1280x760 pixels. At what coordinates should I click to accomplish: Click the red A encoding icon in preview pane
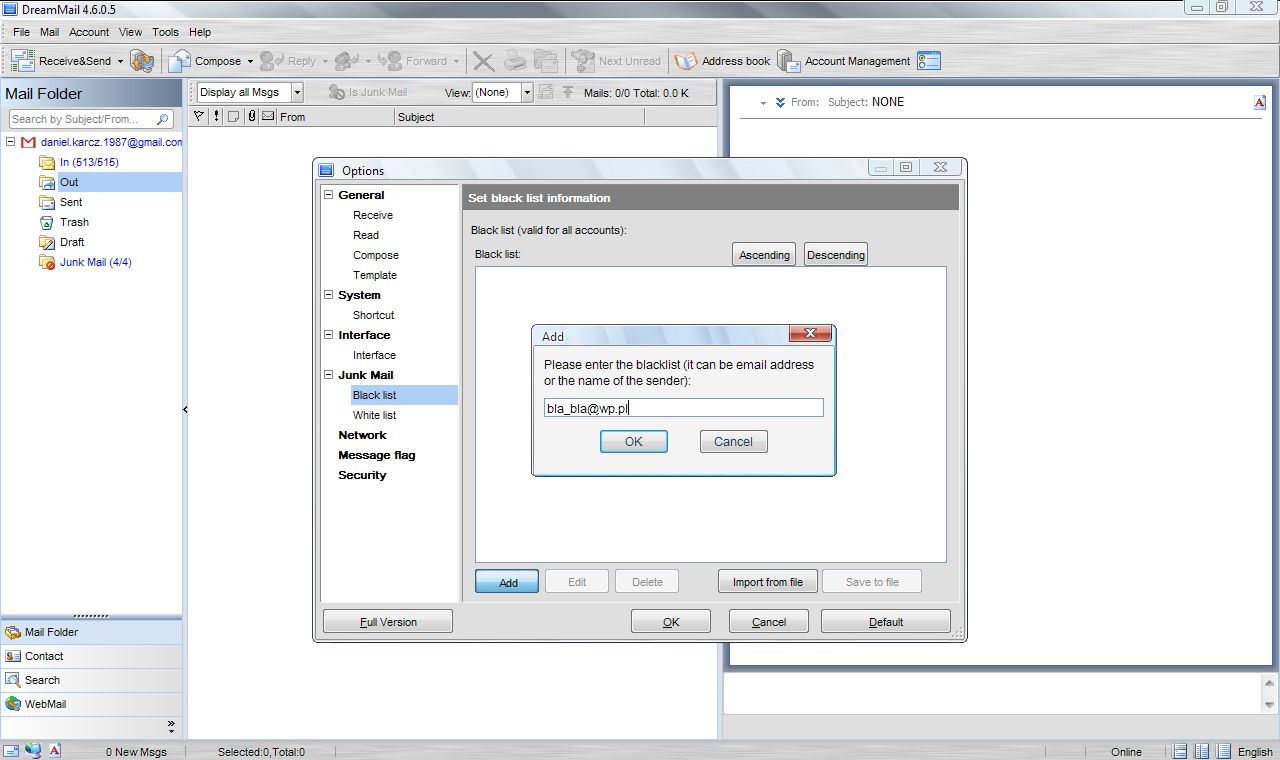point(1260,102)
